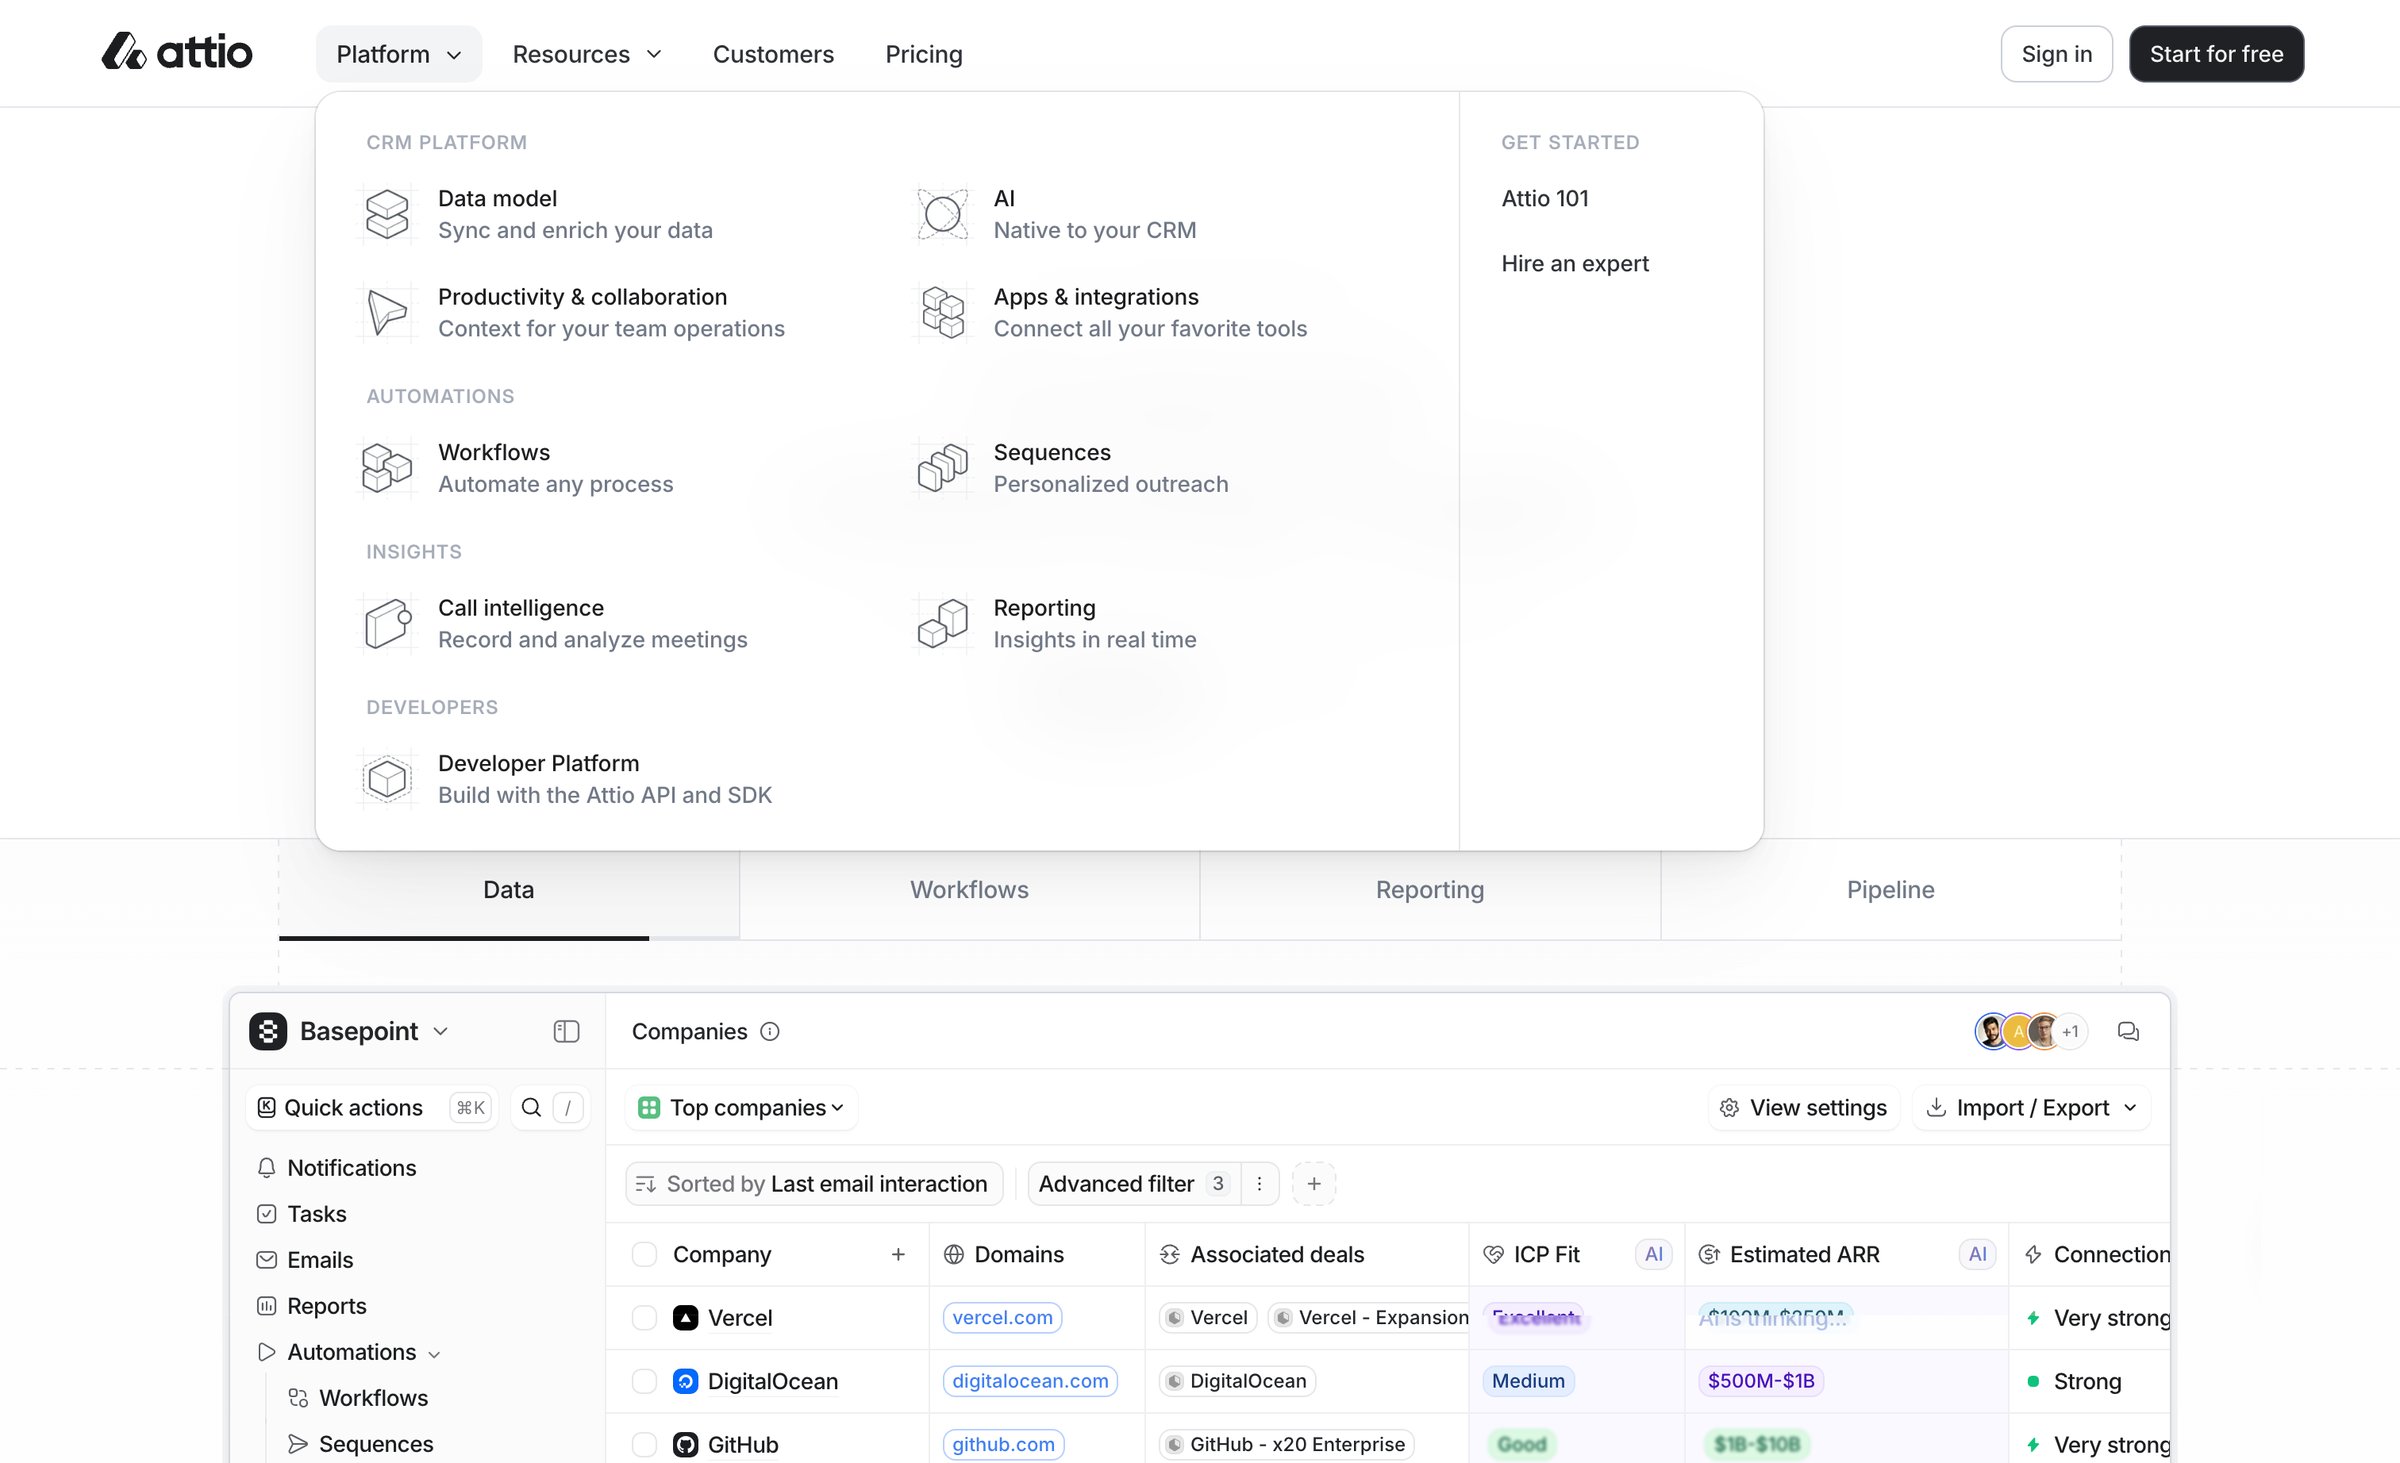The width and height of the screenshot is (2400, 1463).
Task: Click the Call intelligence icon
Action: tap(387, 623)
